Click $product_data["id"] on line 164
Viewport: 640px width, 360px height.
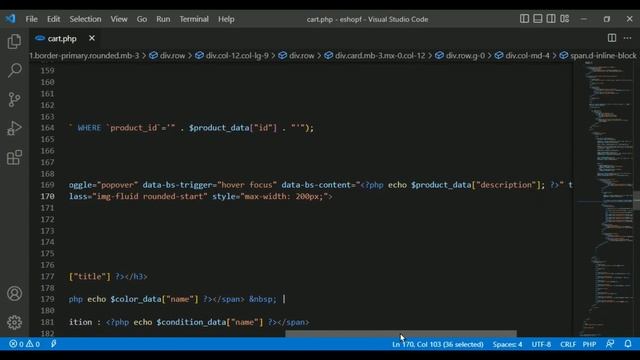tap(233, 128)
